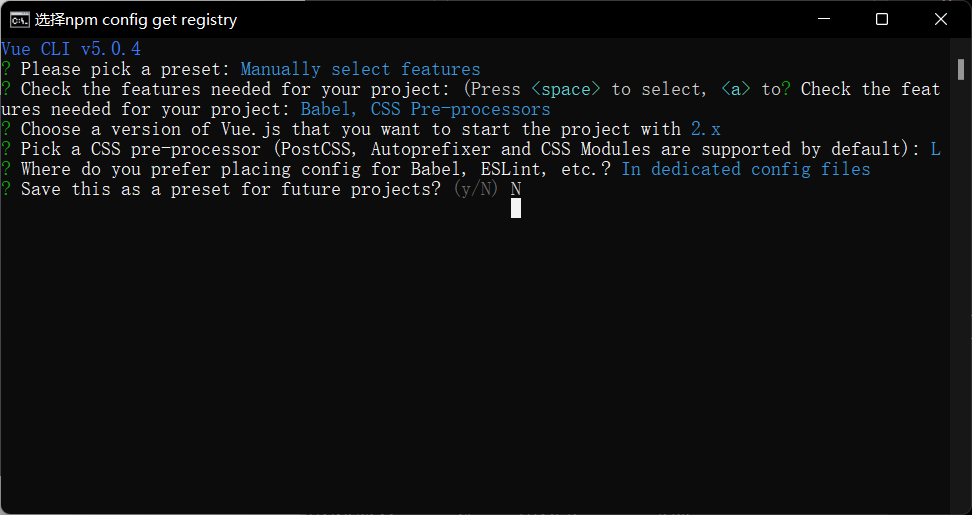Click the blinking cursor block below the prompt
Screen dimensions: 972x515
tap(516, 208)
